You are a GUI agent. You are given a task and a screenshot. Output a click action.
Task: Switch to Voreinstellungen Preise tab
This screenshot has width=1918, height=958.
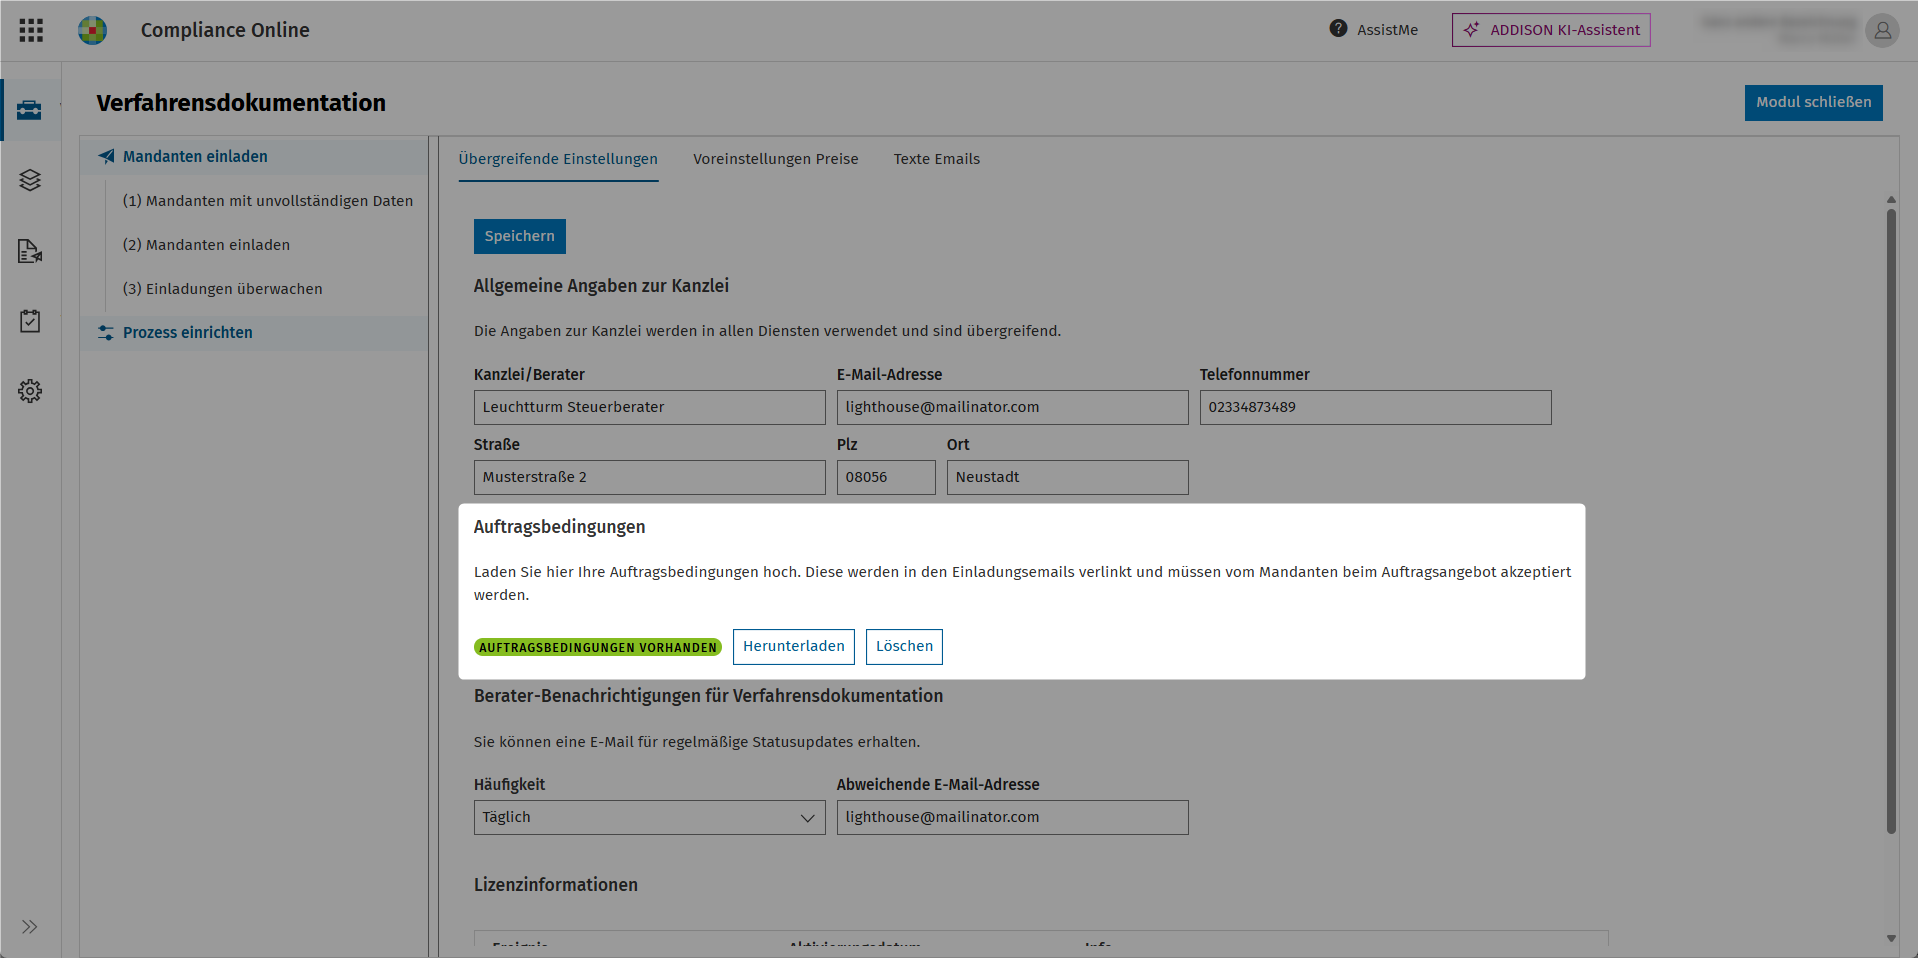coord(776,159)
